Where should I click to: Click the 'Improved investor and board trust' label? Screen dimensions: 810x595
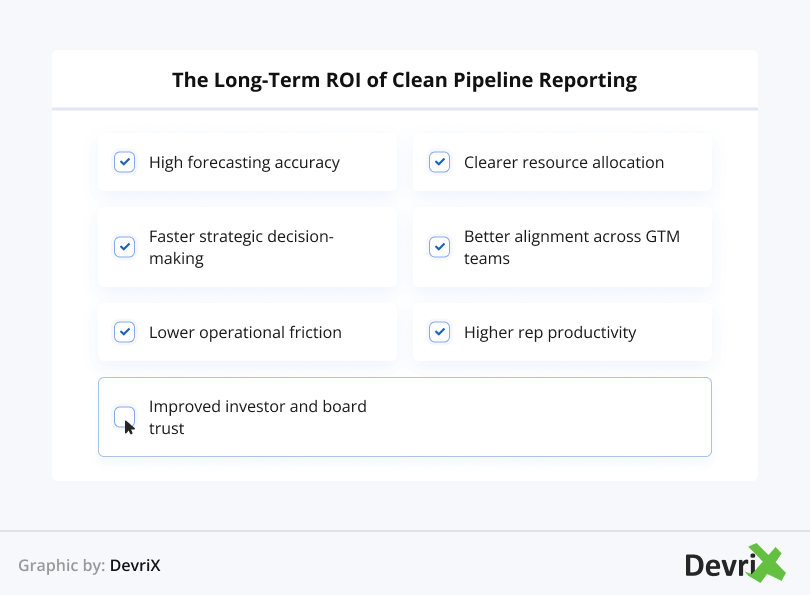[258, 417]
